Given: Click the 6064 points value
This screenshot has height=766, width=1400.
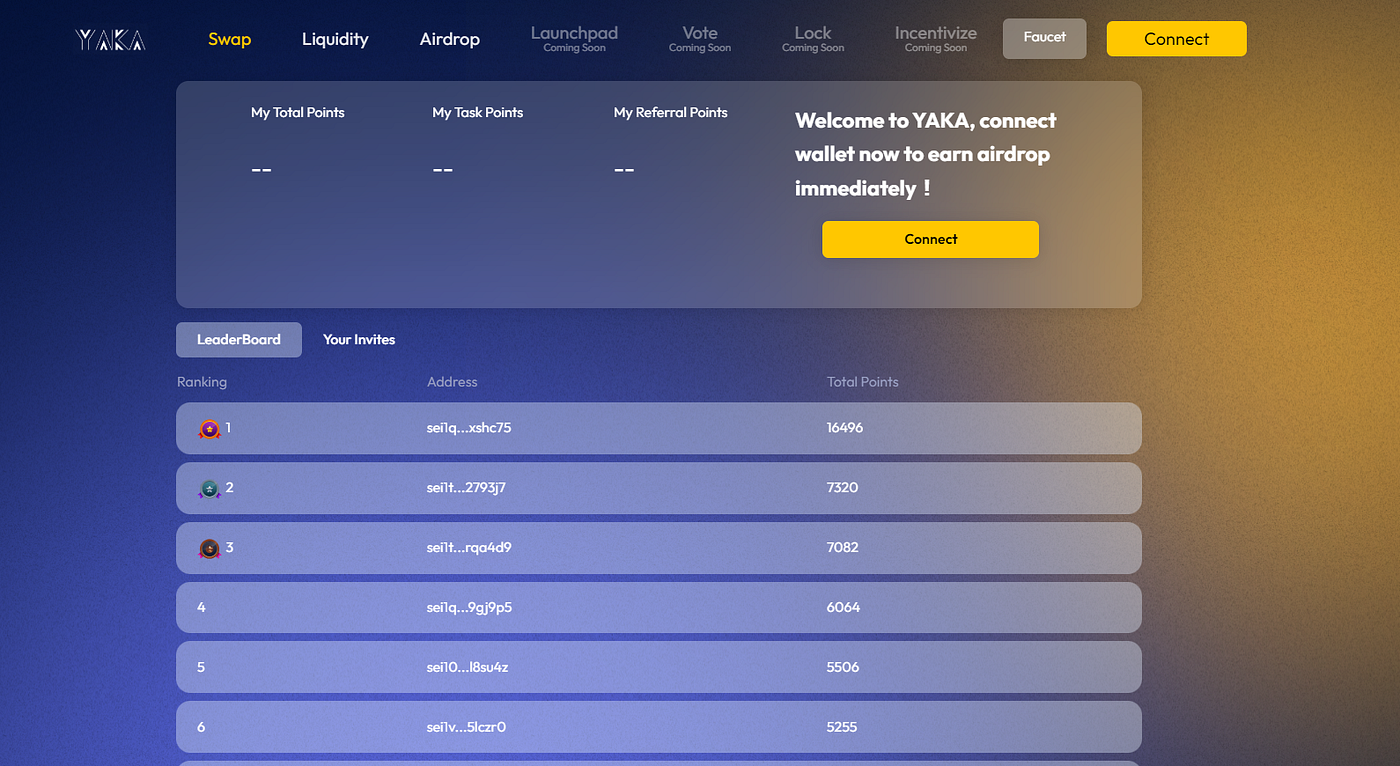Looking at the screenshot, I should [843, 607].
